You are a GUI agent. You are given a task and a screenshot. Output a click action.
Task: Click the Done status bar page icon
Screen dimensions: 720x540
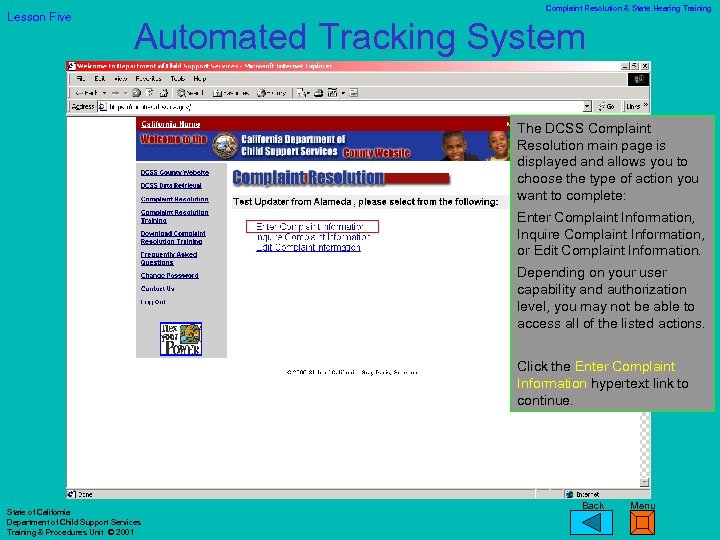pyautogui.click(x=72, y=495)
